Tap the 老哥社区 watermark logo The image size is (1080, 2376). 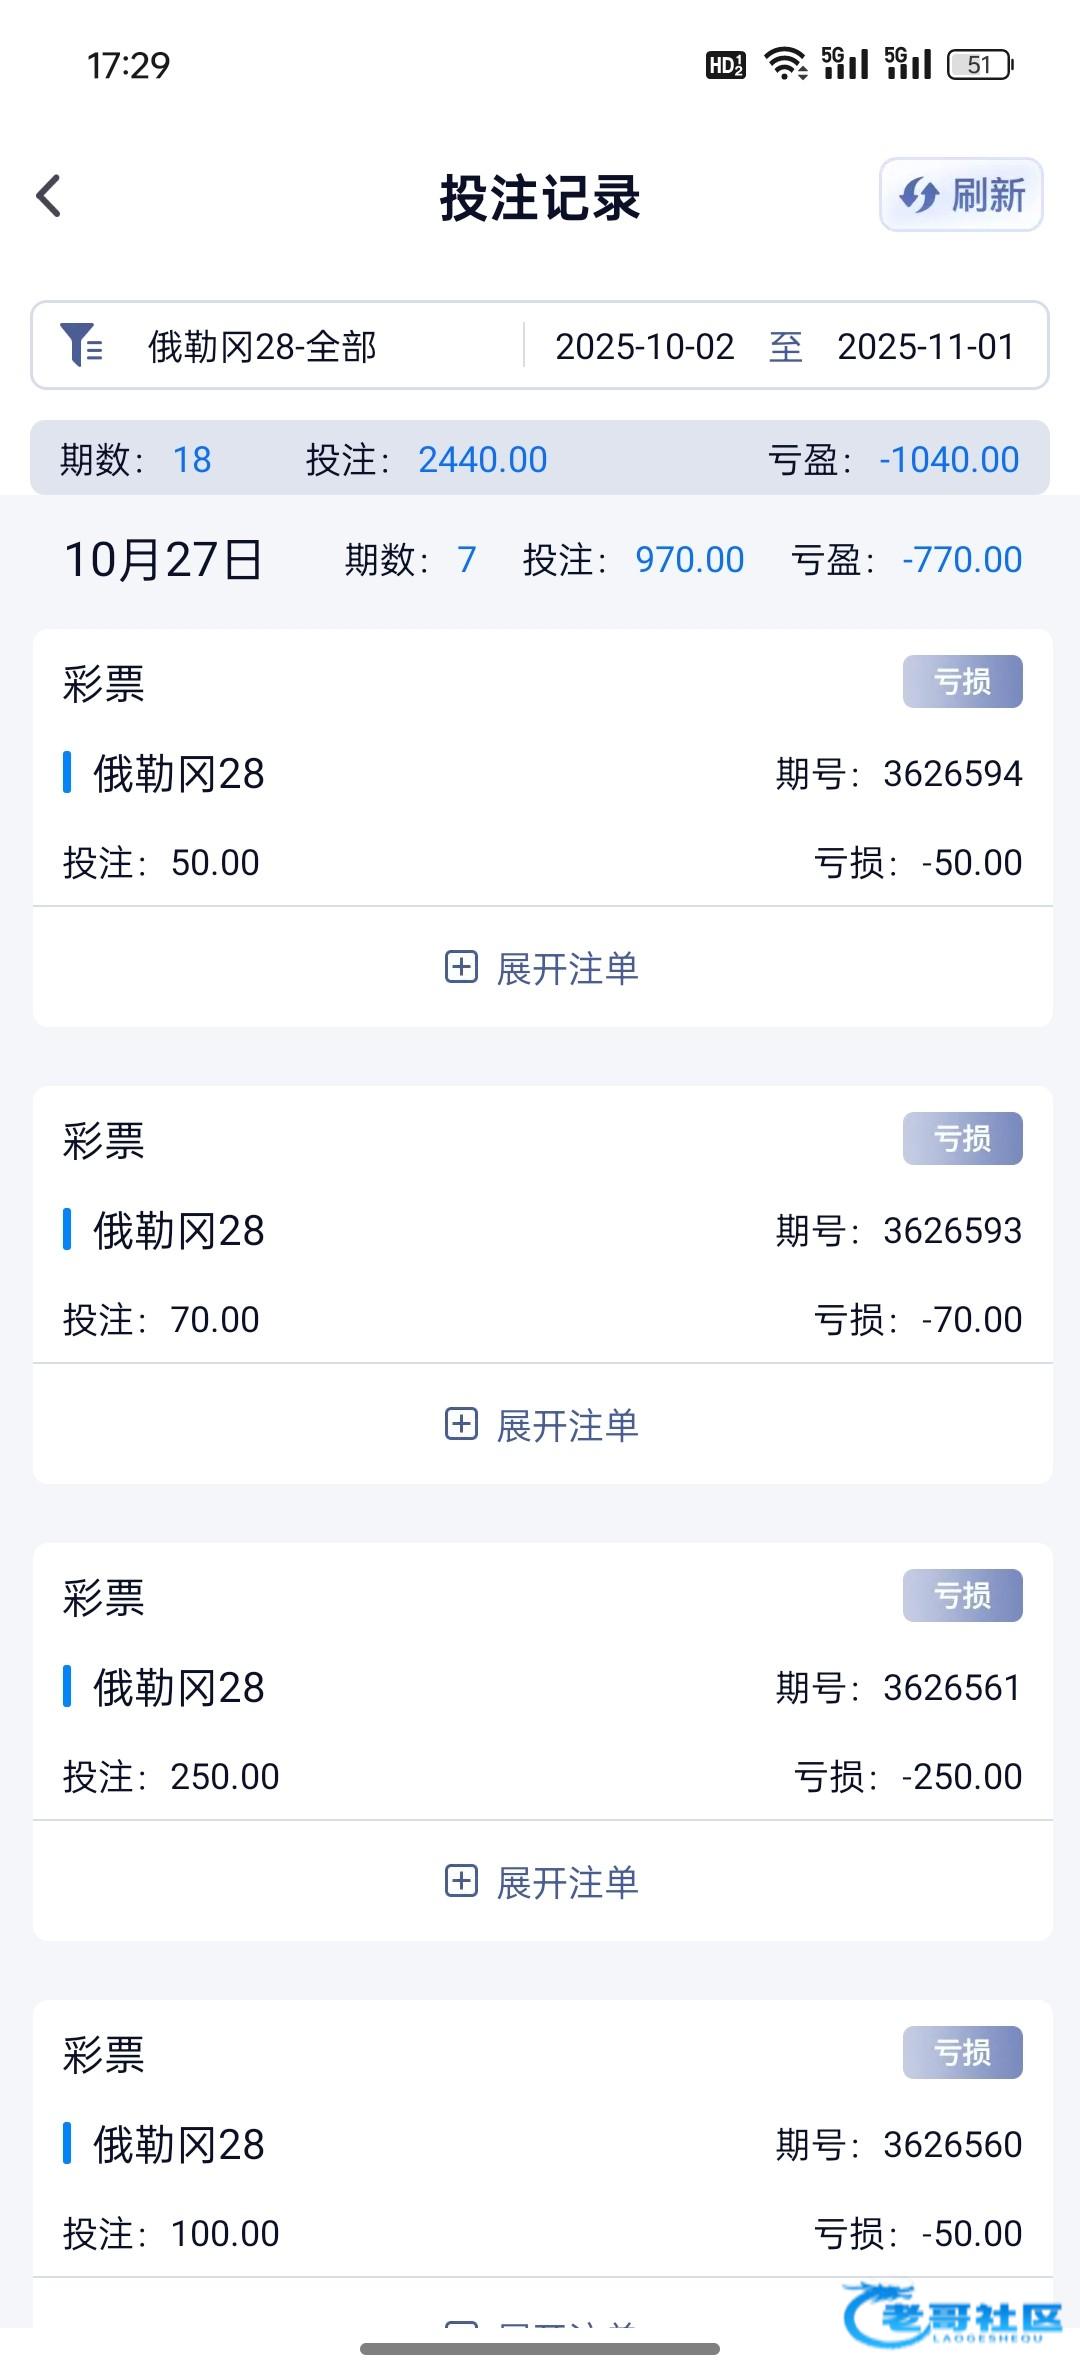pos(955,2315)
